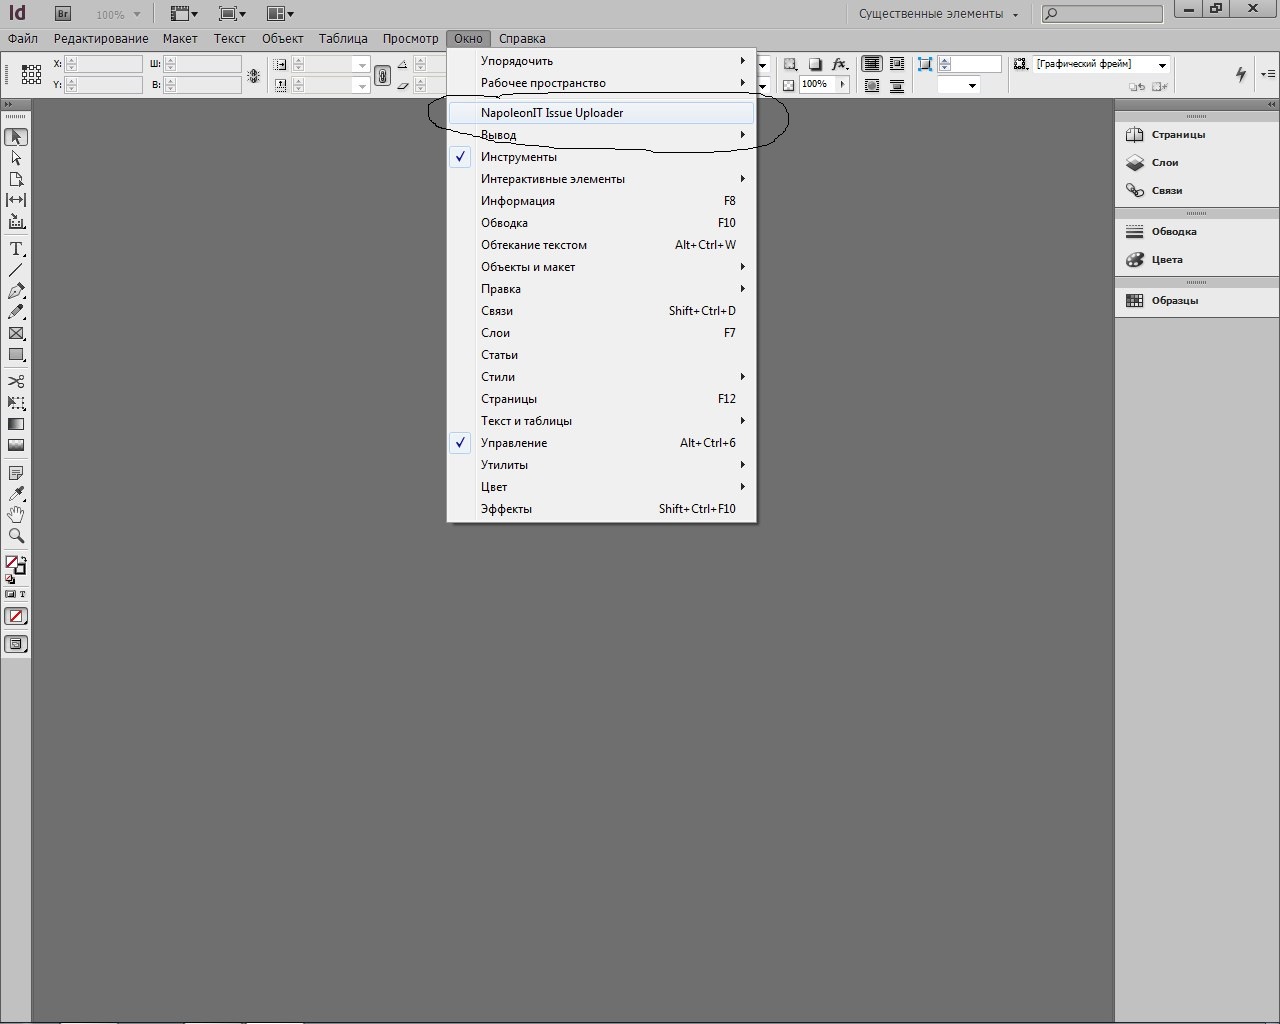Choose NapoleonIT Issue Uploader menu item
The height and width of the screenshot is (1024, 1280).
pos(601,113)
